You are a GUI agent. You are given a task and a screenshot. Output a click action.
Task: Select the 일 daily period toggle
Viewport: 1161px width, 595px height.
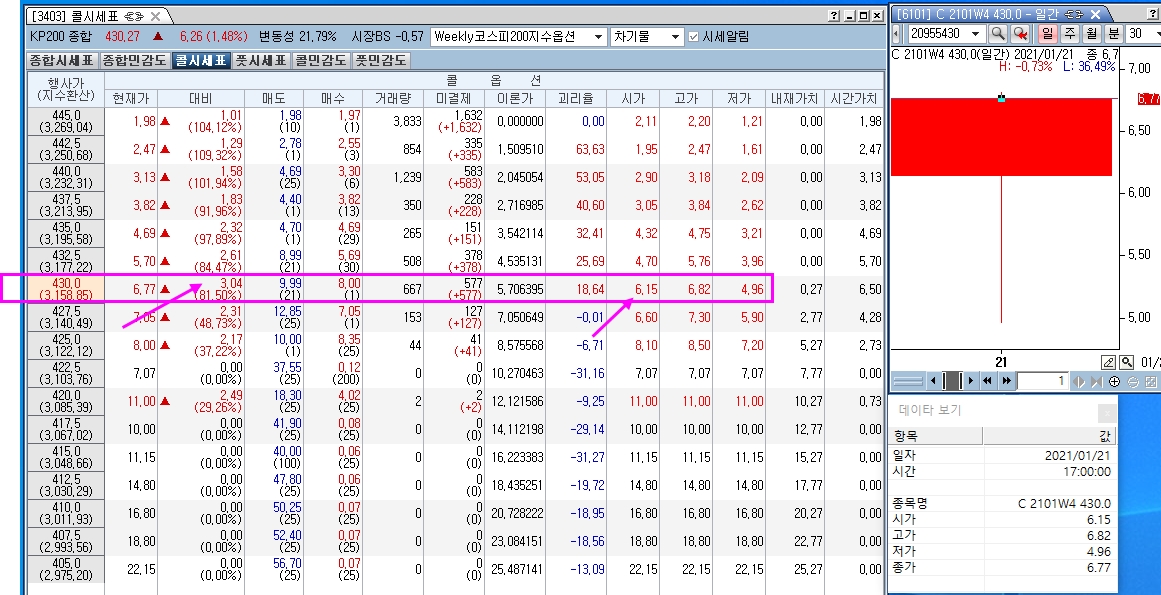(x=1047, y=34)
